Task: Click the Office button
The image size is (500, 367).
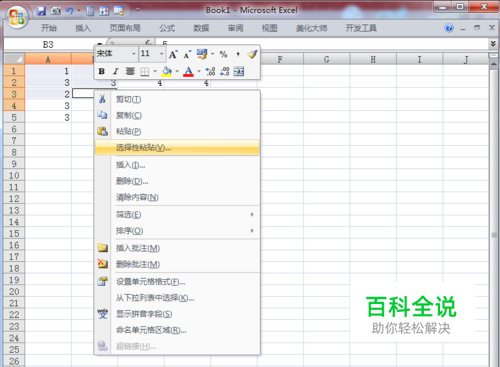Action: click(17, 17)
